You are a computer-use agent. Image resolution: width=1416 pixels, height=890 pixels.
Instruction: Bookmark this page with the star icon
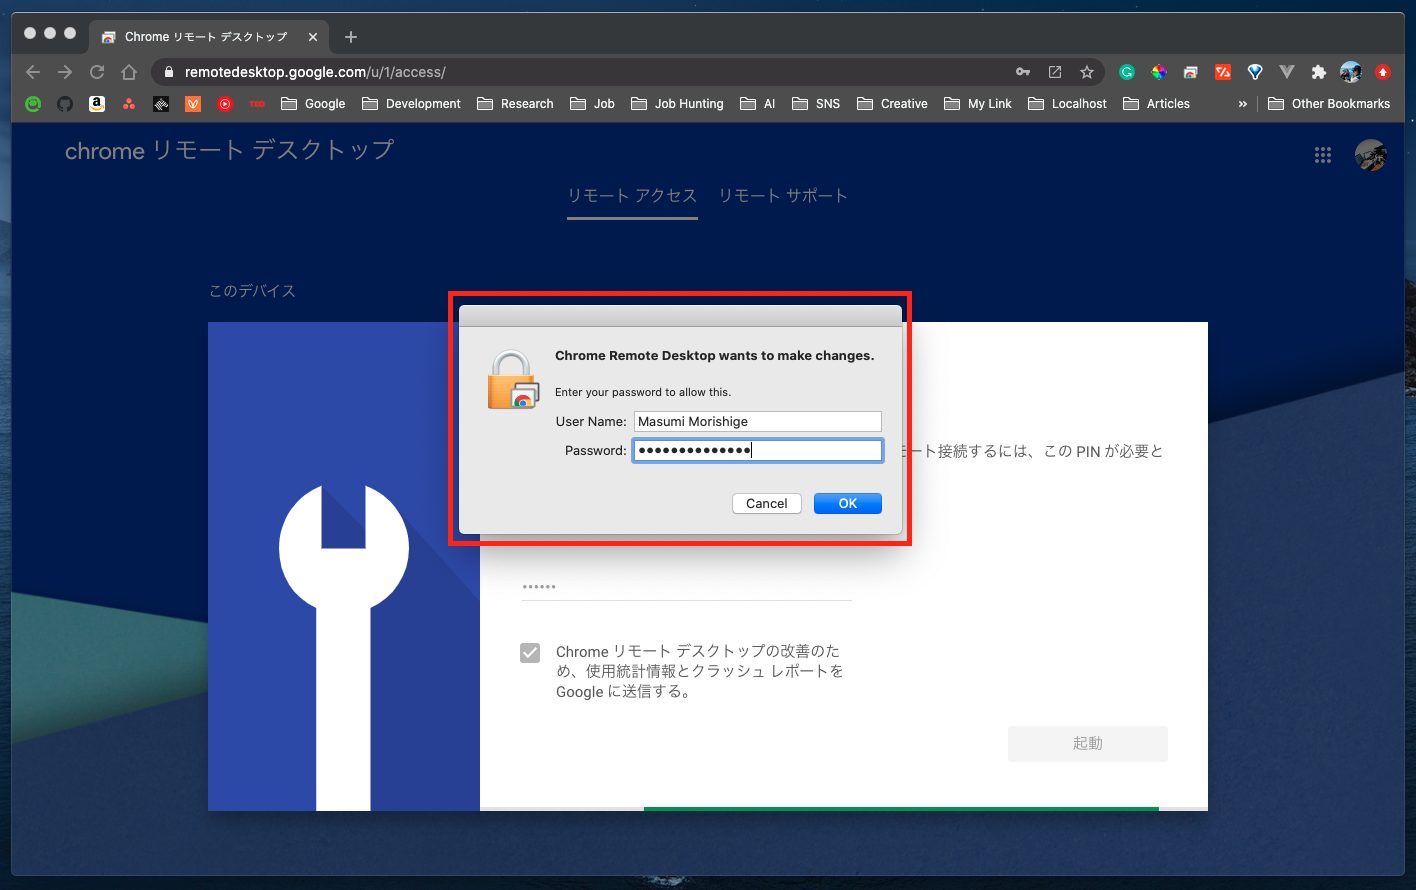coord(1087,72)
